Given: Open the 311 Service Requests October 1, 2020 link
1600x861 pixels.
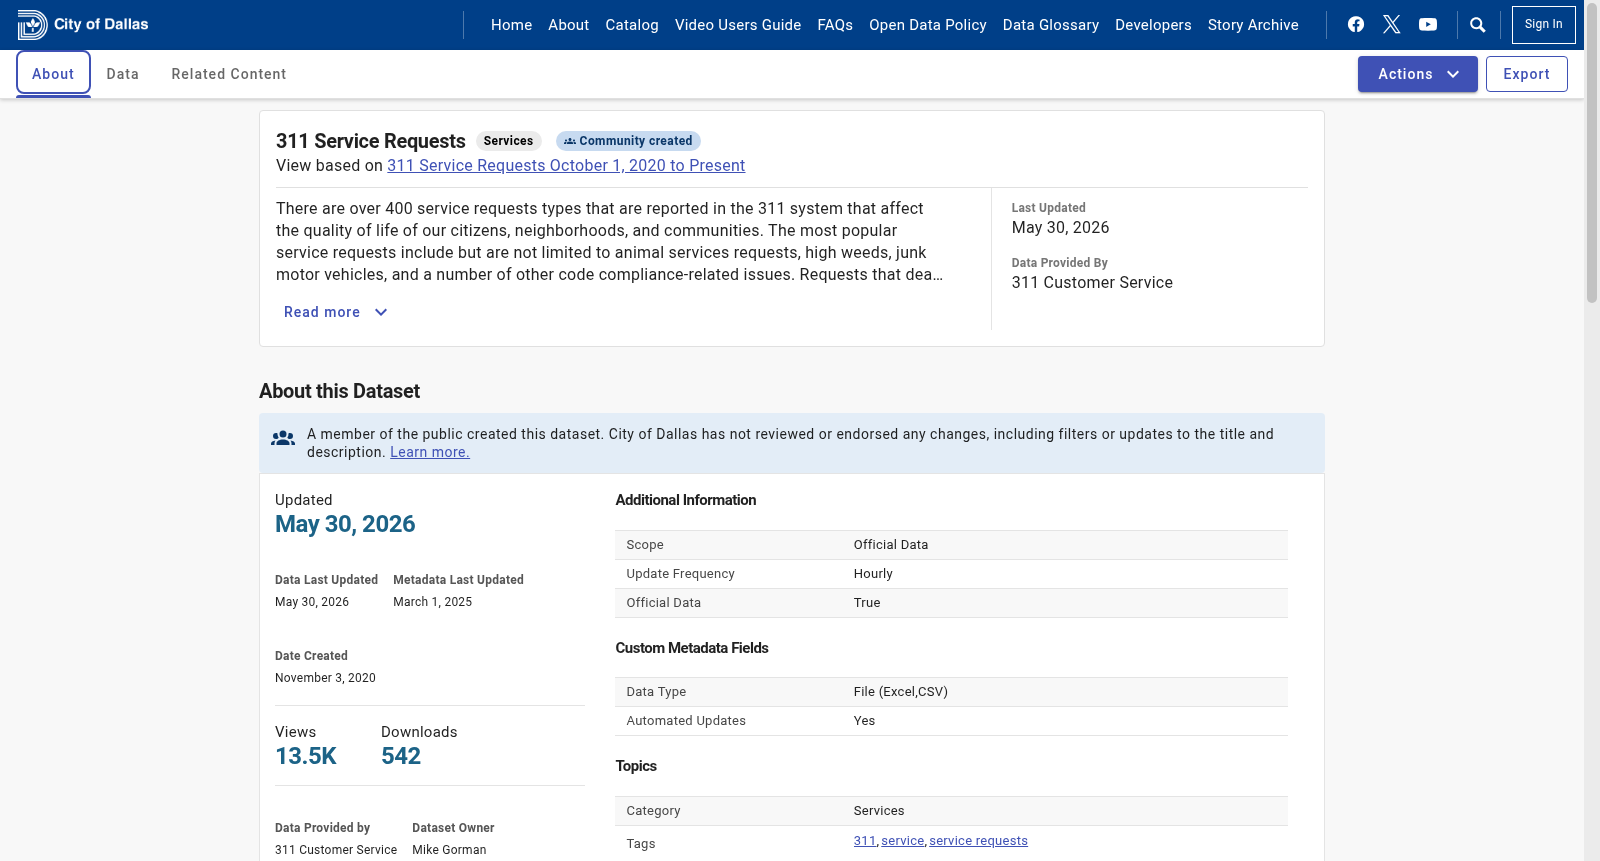Looking at the screenshot, I should click(566, 166).
